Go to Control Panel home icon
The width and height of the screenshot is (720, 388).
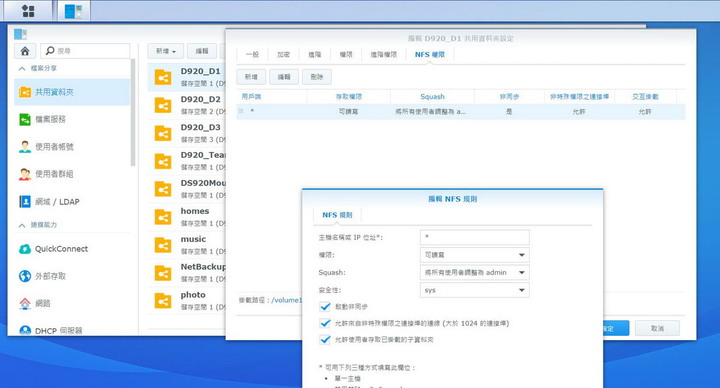25,51
